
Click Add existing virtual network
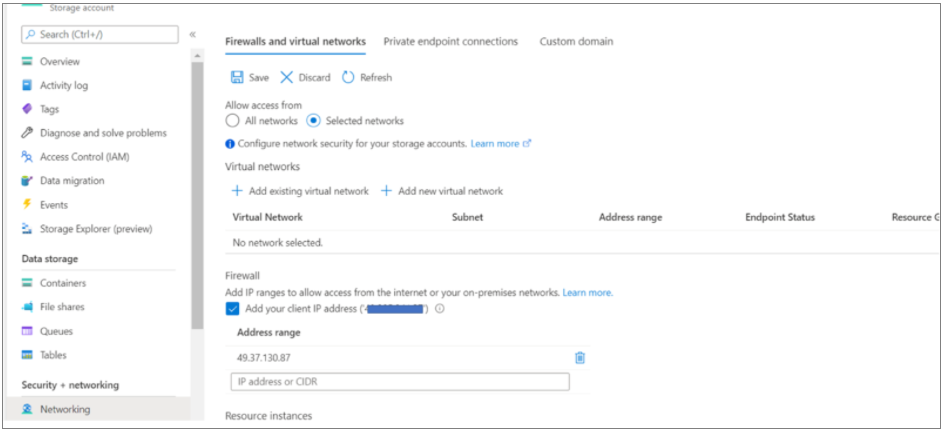[300, 191]
